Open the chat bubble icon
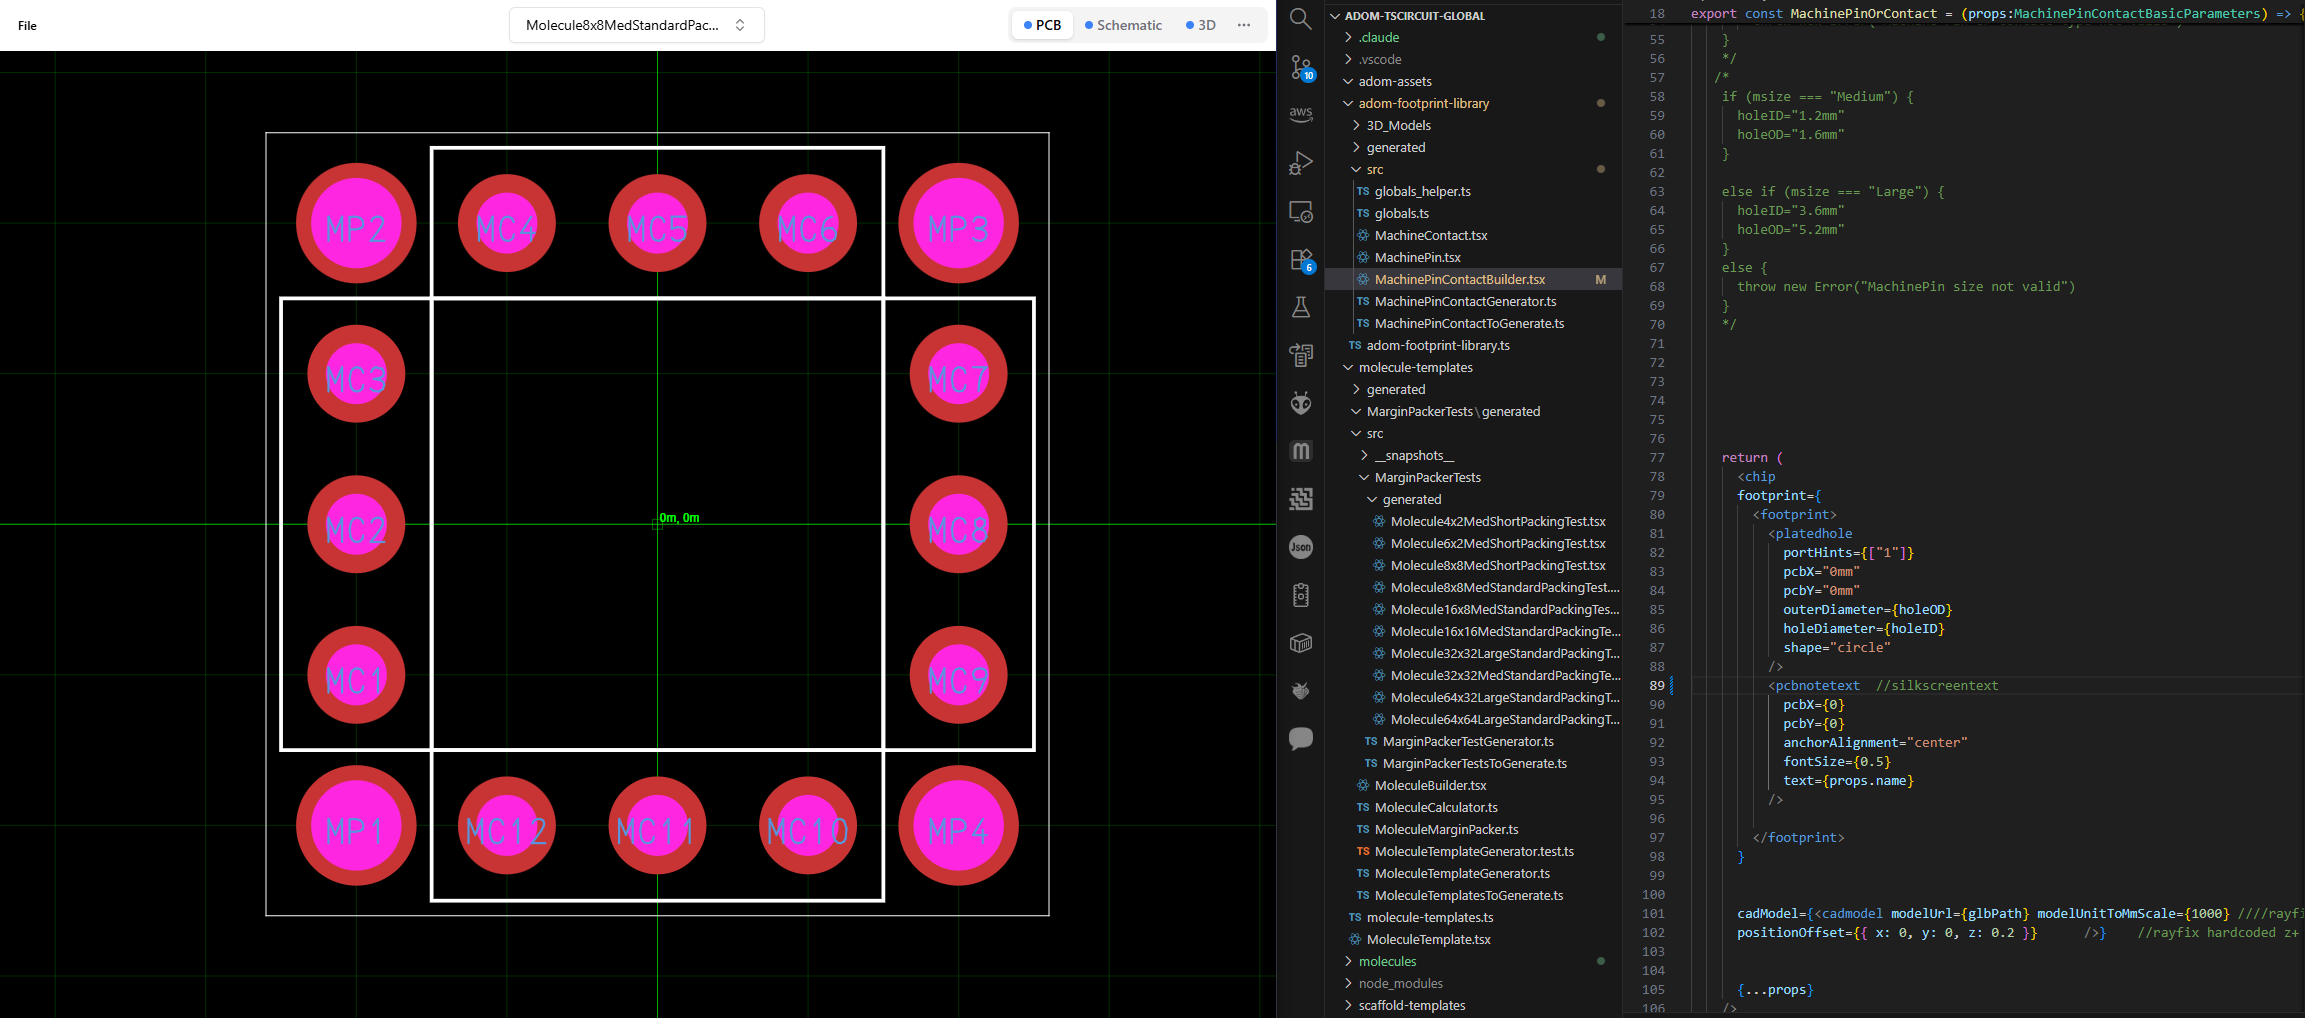The width and height of the screenshot is (2305, 1018). (x=1300, y=738)
